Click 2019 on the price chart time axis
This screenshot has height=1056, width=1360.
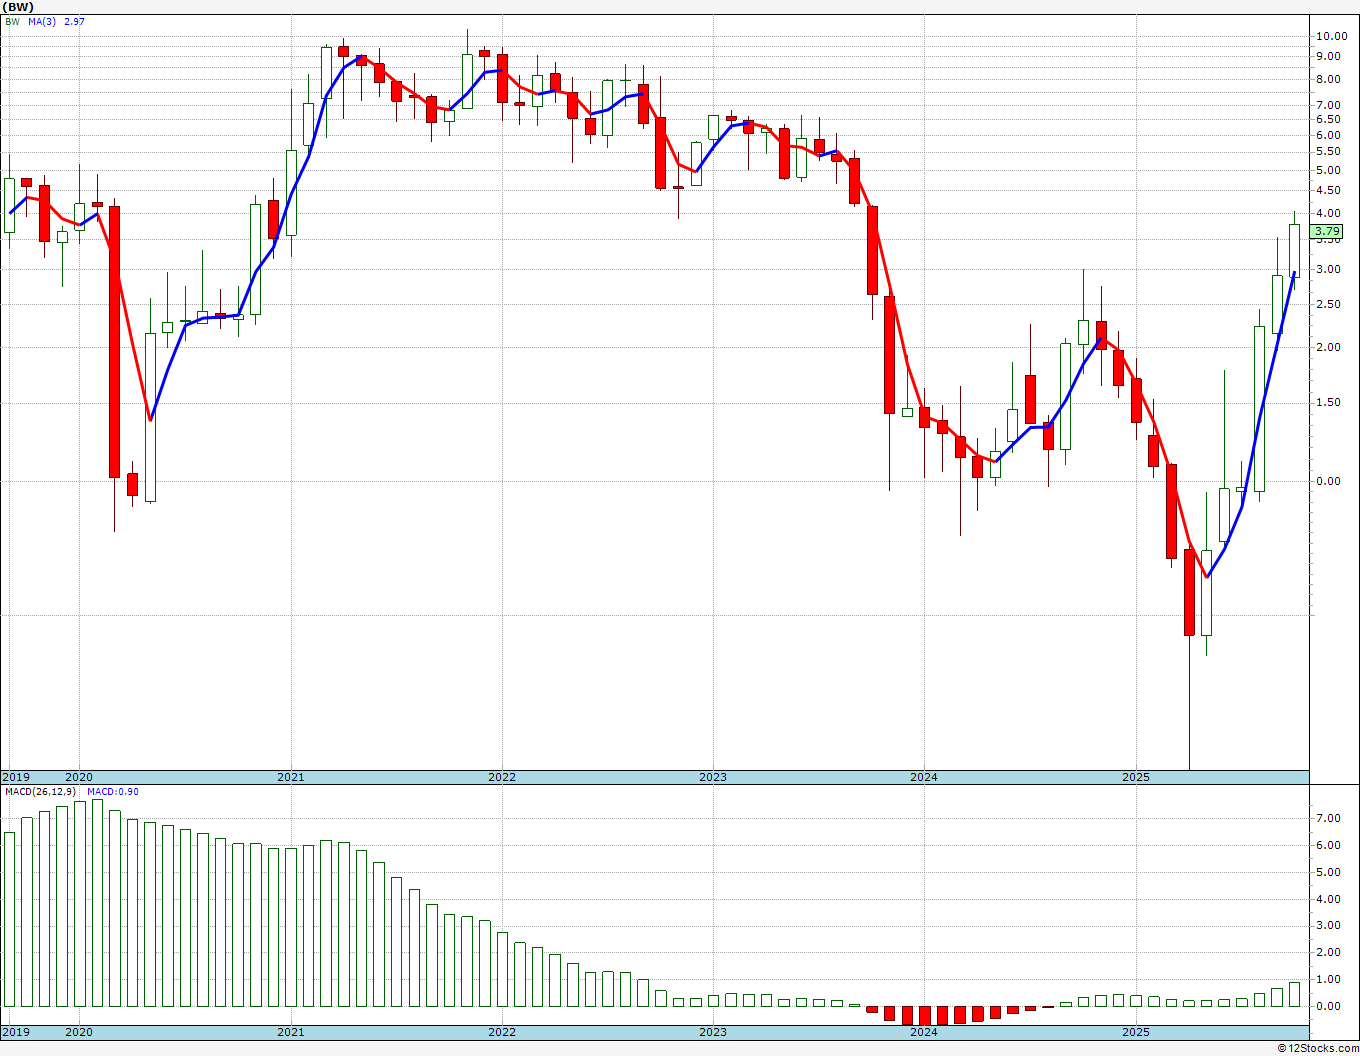point(15,777)
